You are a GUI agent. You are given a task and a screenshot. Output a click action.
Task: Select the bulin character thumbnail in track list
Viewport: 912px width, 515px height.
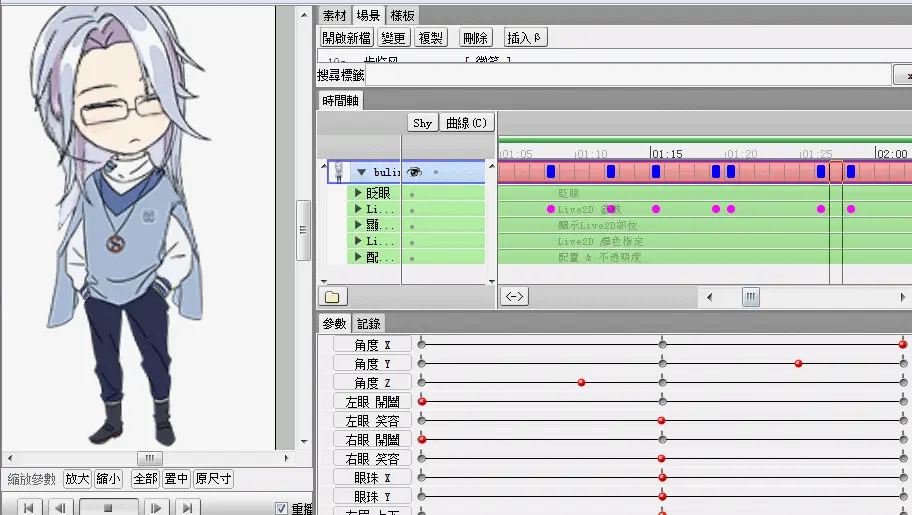339,172
